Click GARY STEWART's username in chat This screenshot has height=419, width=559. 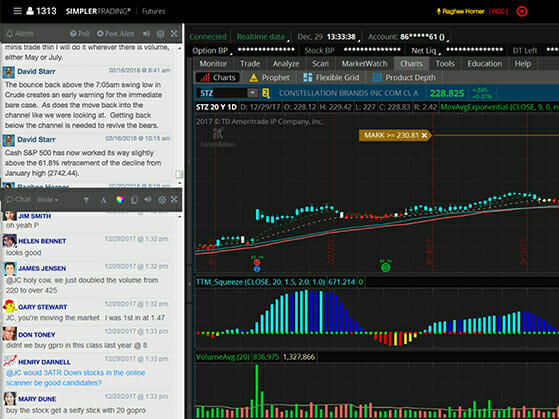[x=42, y=307]
